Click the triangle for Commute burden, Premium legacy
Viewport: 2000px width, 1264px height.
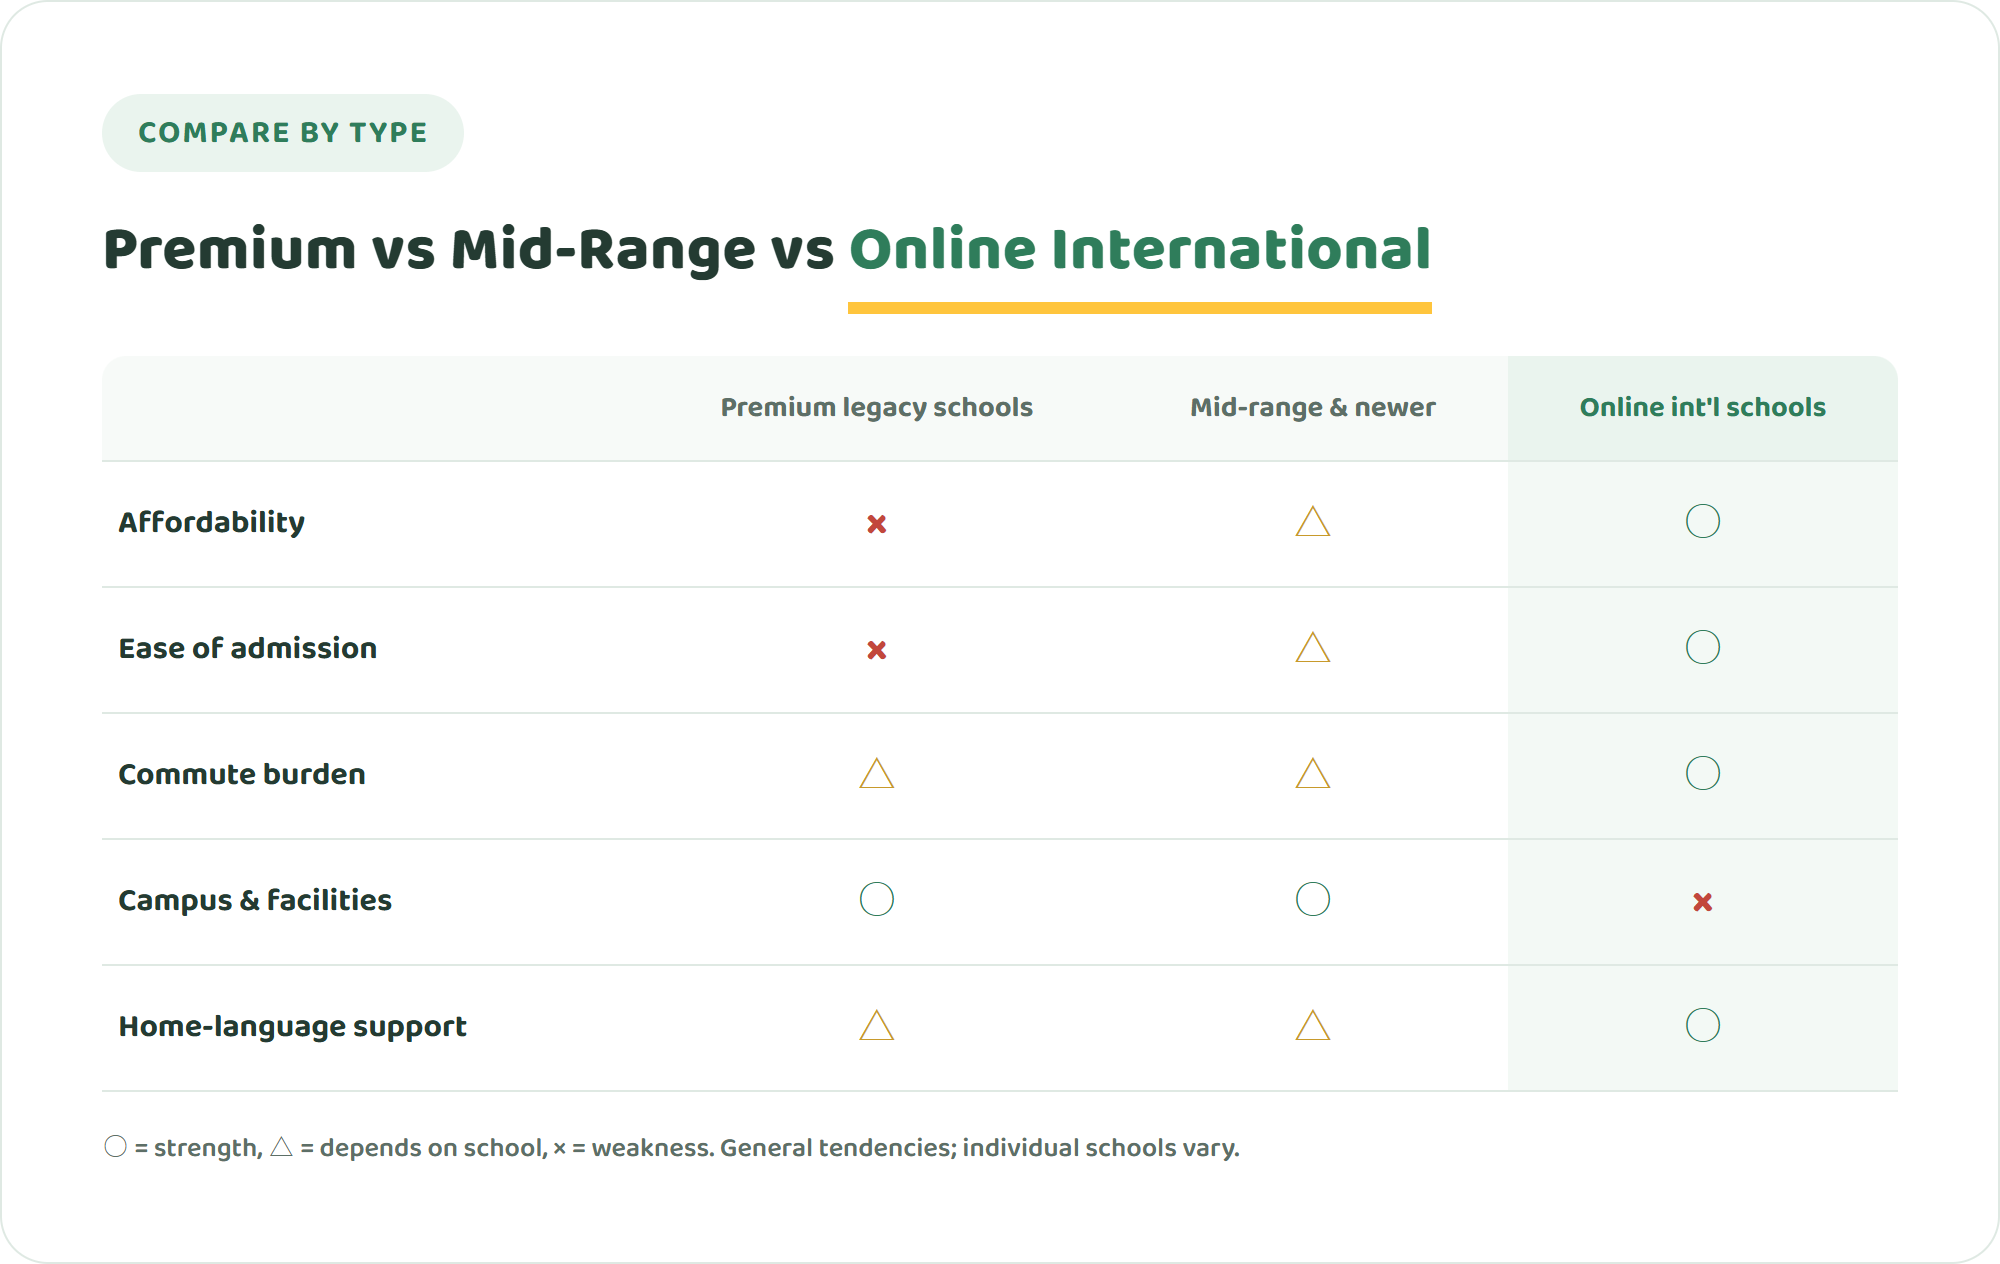(x=877, y=773)
